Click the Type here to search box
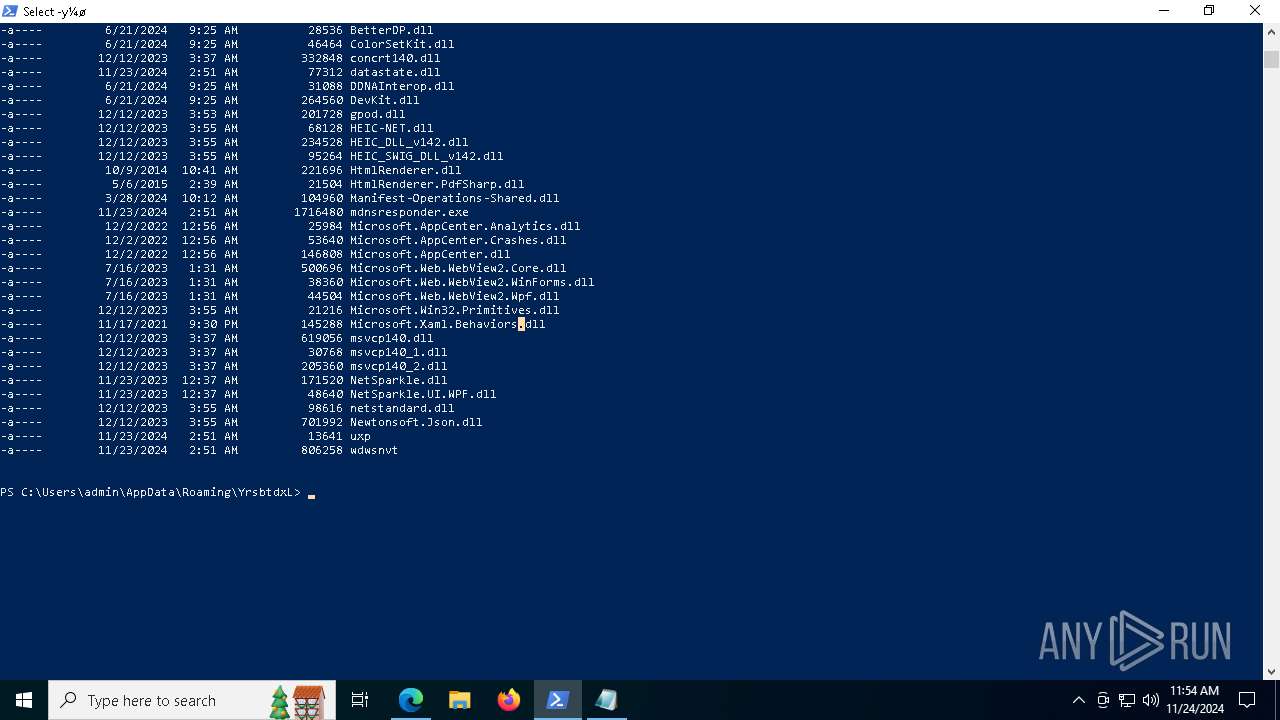Viewport: 1280px width, 720px height. (x=192, y=700)
